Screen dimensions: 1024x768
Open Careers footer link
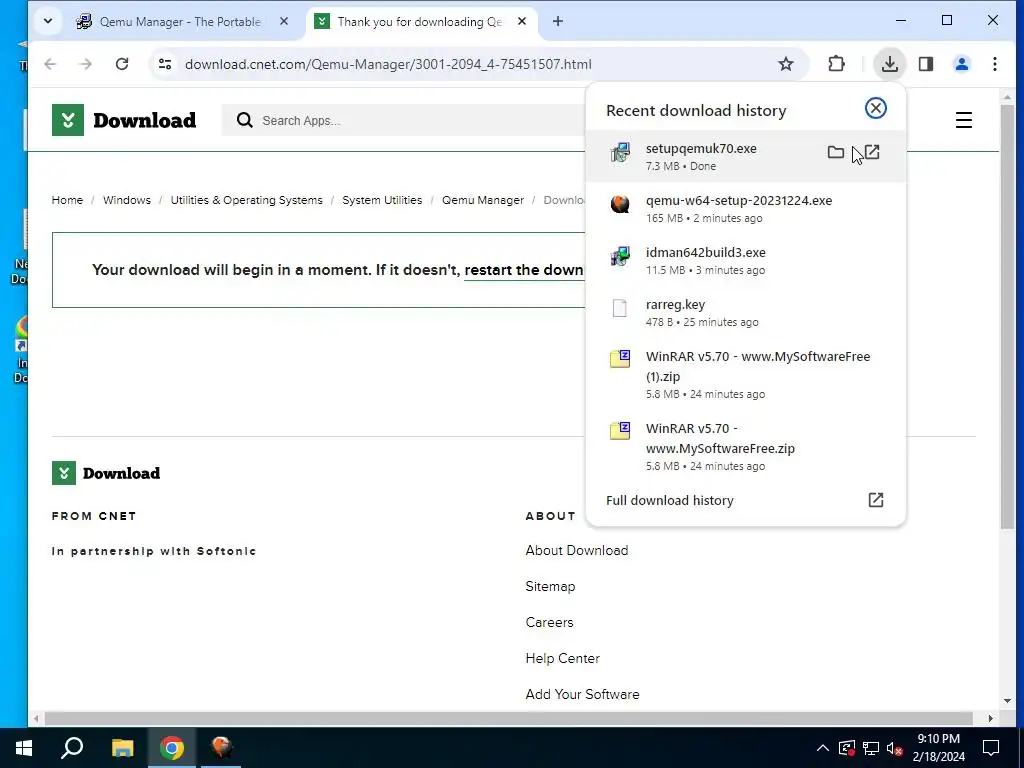click(x=549, y=622)
